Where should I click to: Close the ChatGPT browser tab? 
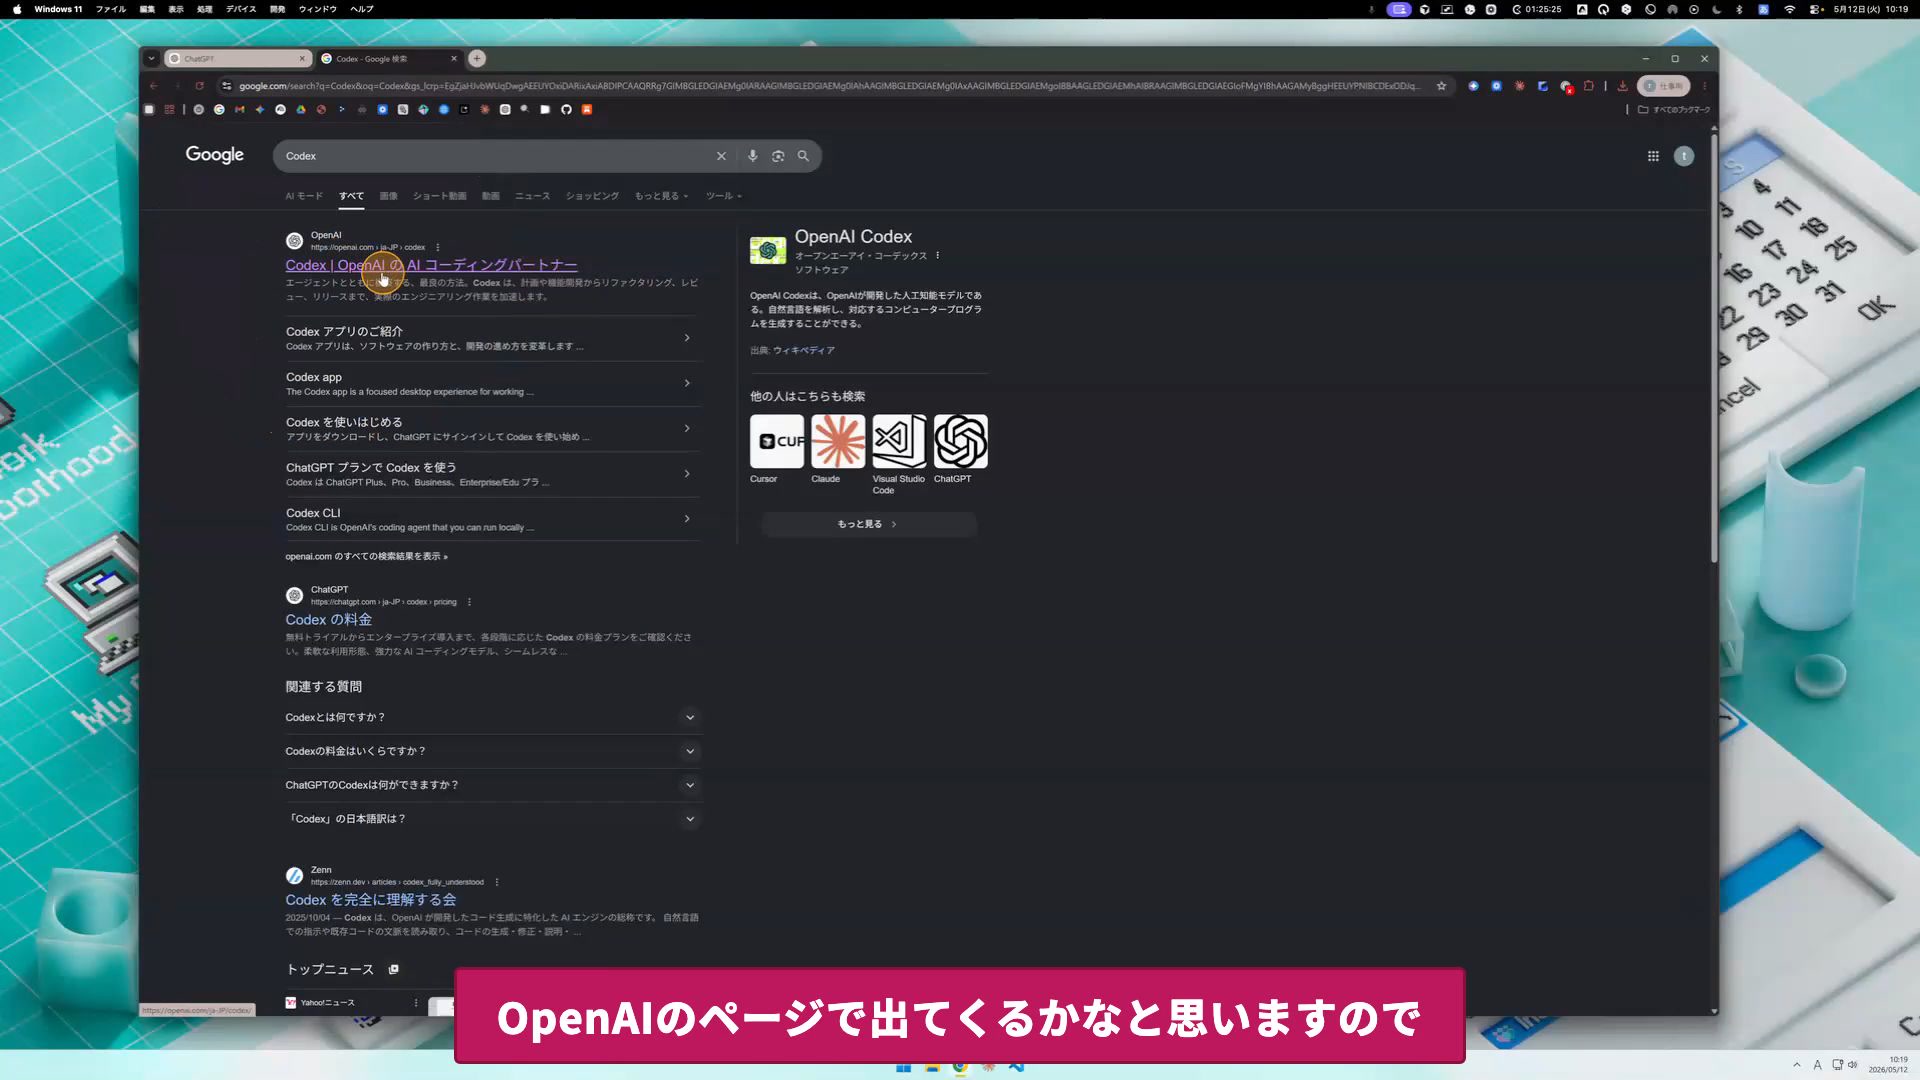click(302, 58)
